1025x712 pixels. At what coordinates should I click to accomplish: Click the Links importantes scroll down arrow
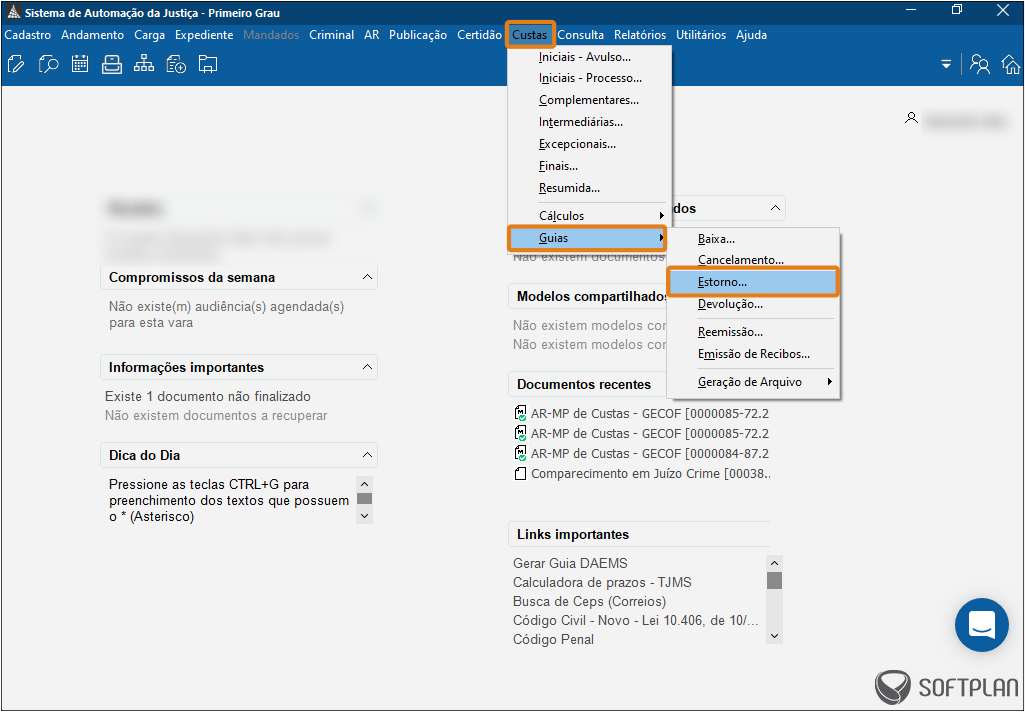click(775, 636)
